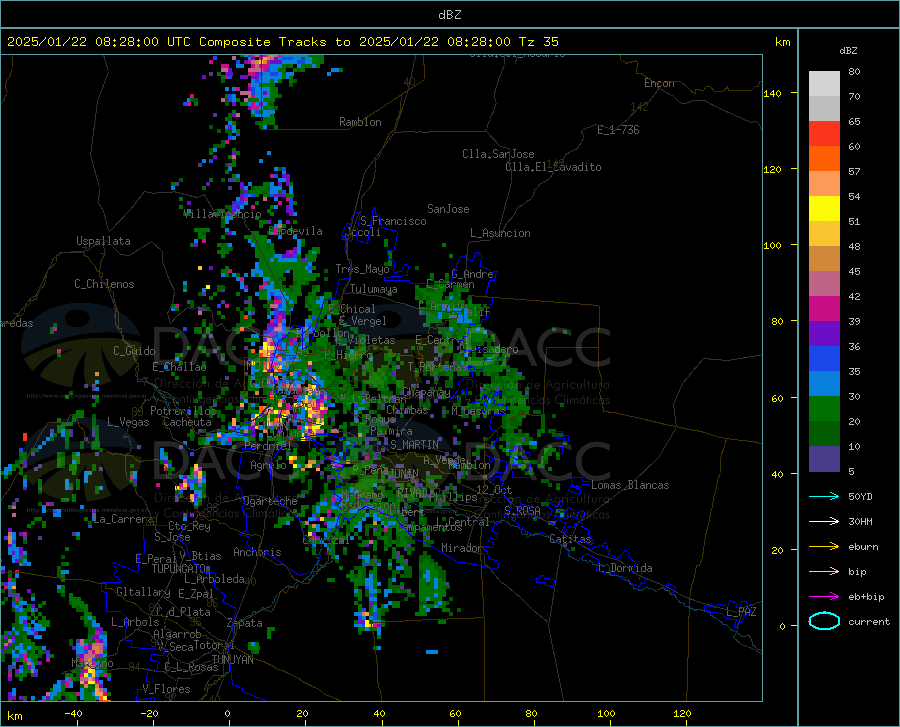The image size is (900, 727).
Task: Pick the bright yellow dBZ scale swatch
Action: point(824,209)
